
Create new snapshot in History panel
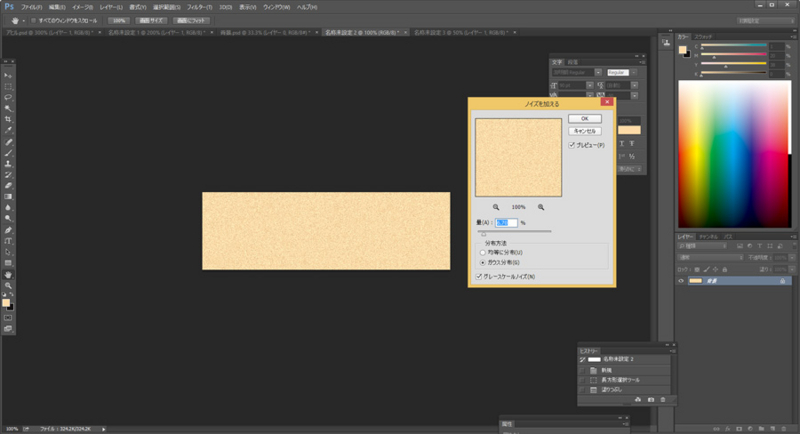pyautogui.click(x=651, y=400)
